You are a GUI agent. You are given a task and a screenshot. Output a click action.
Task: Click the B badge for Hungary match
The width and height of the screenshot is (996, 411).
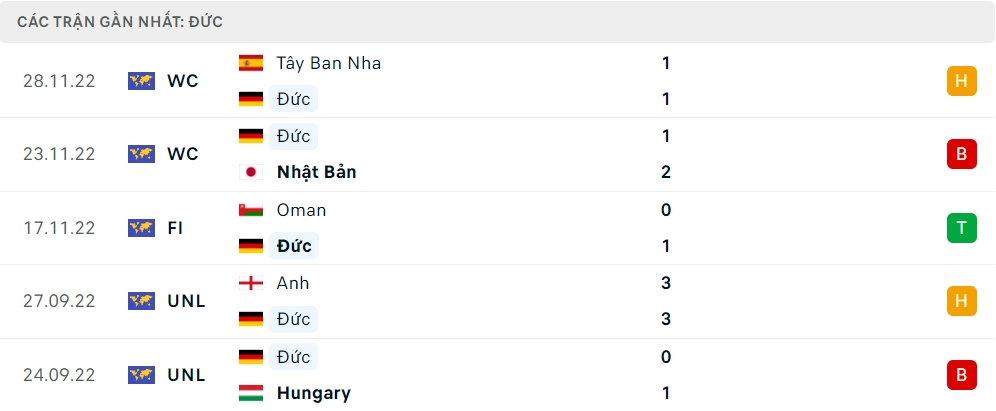click(961, 375)
